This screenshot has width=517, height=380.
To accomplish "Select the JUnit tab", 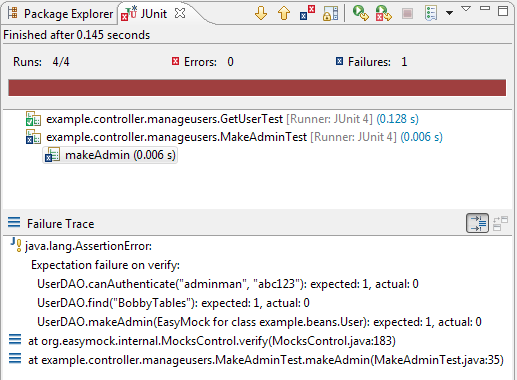I will (153, 14).
